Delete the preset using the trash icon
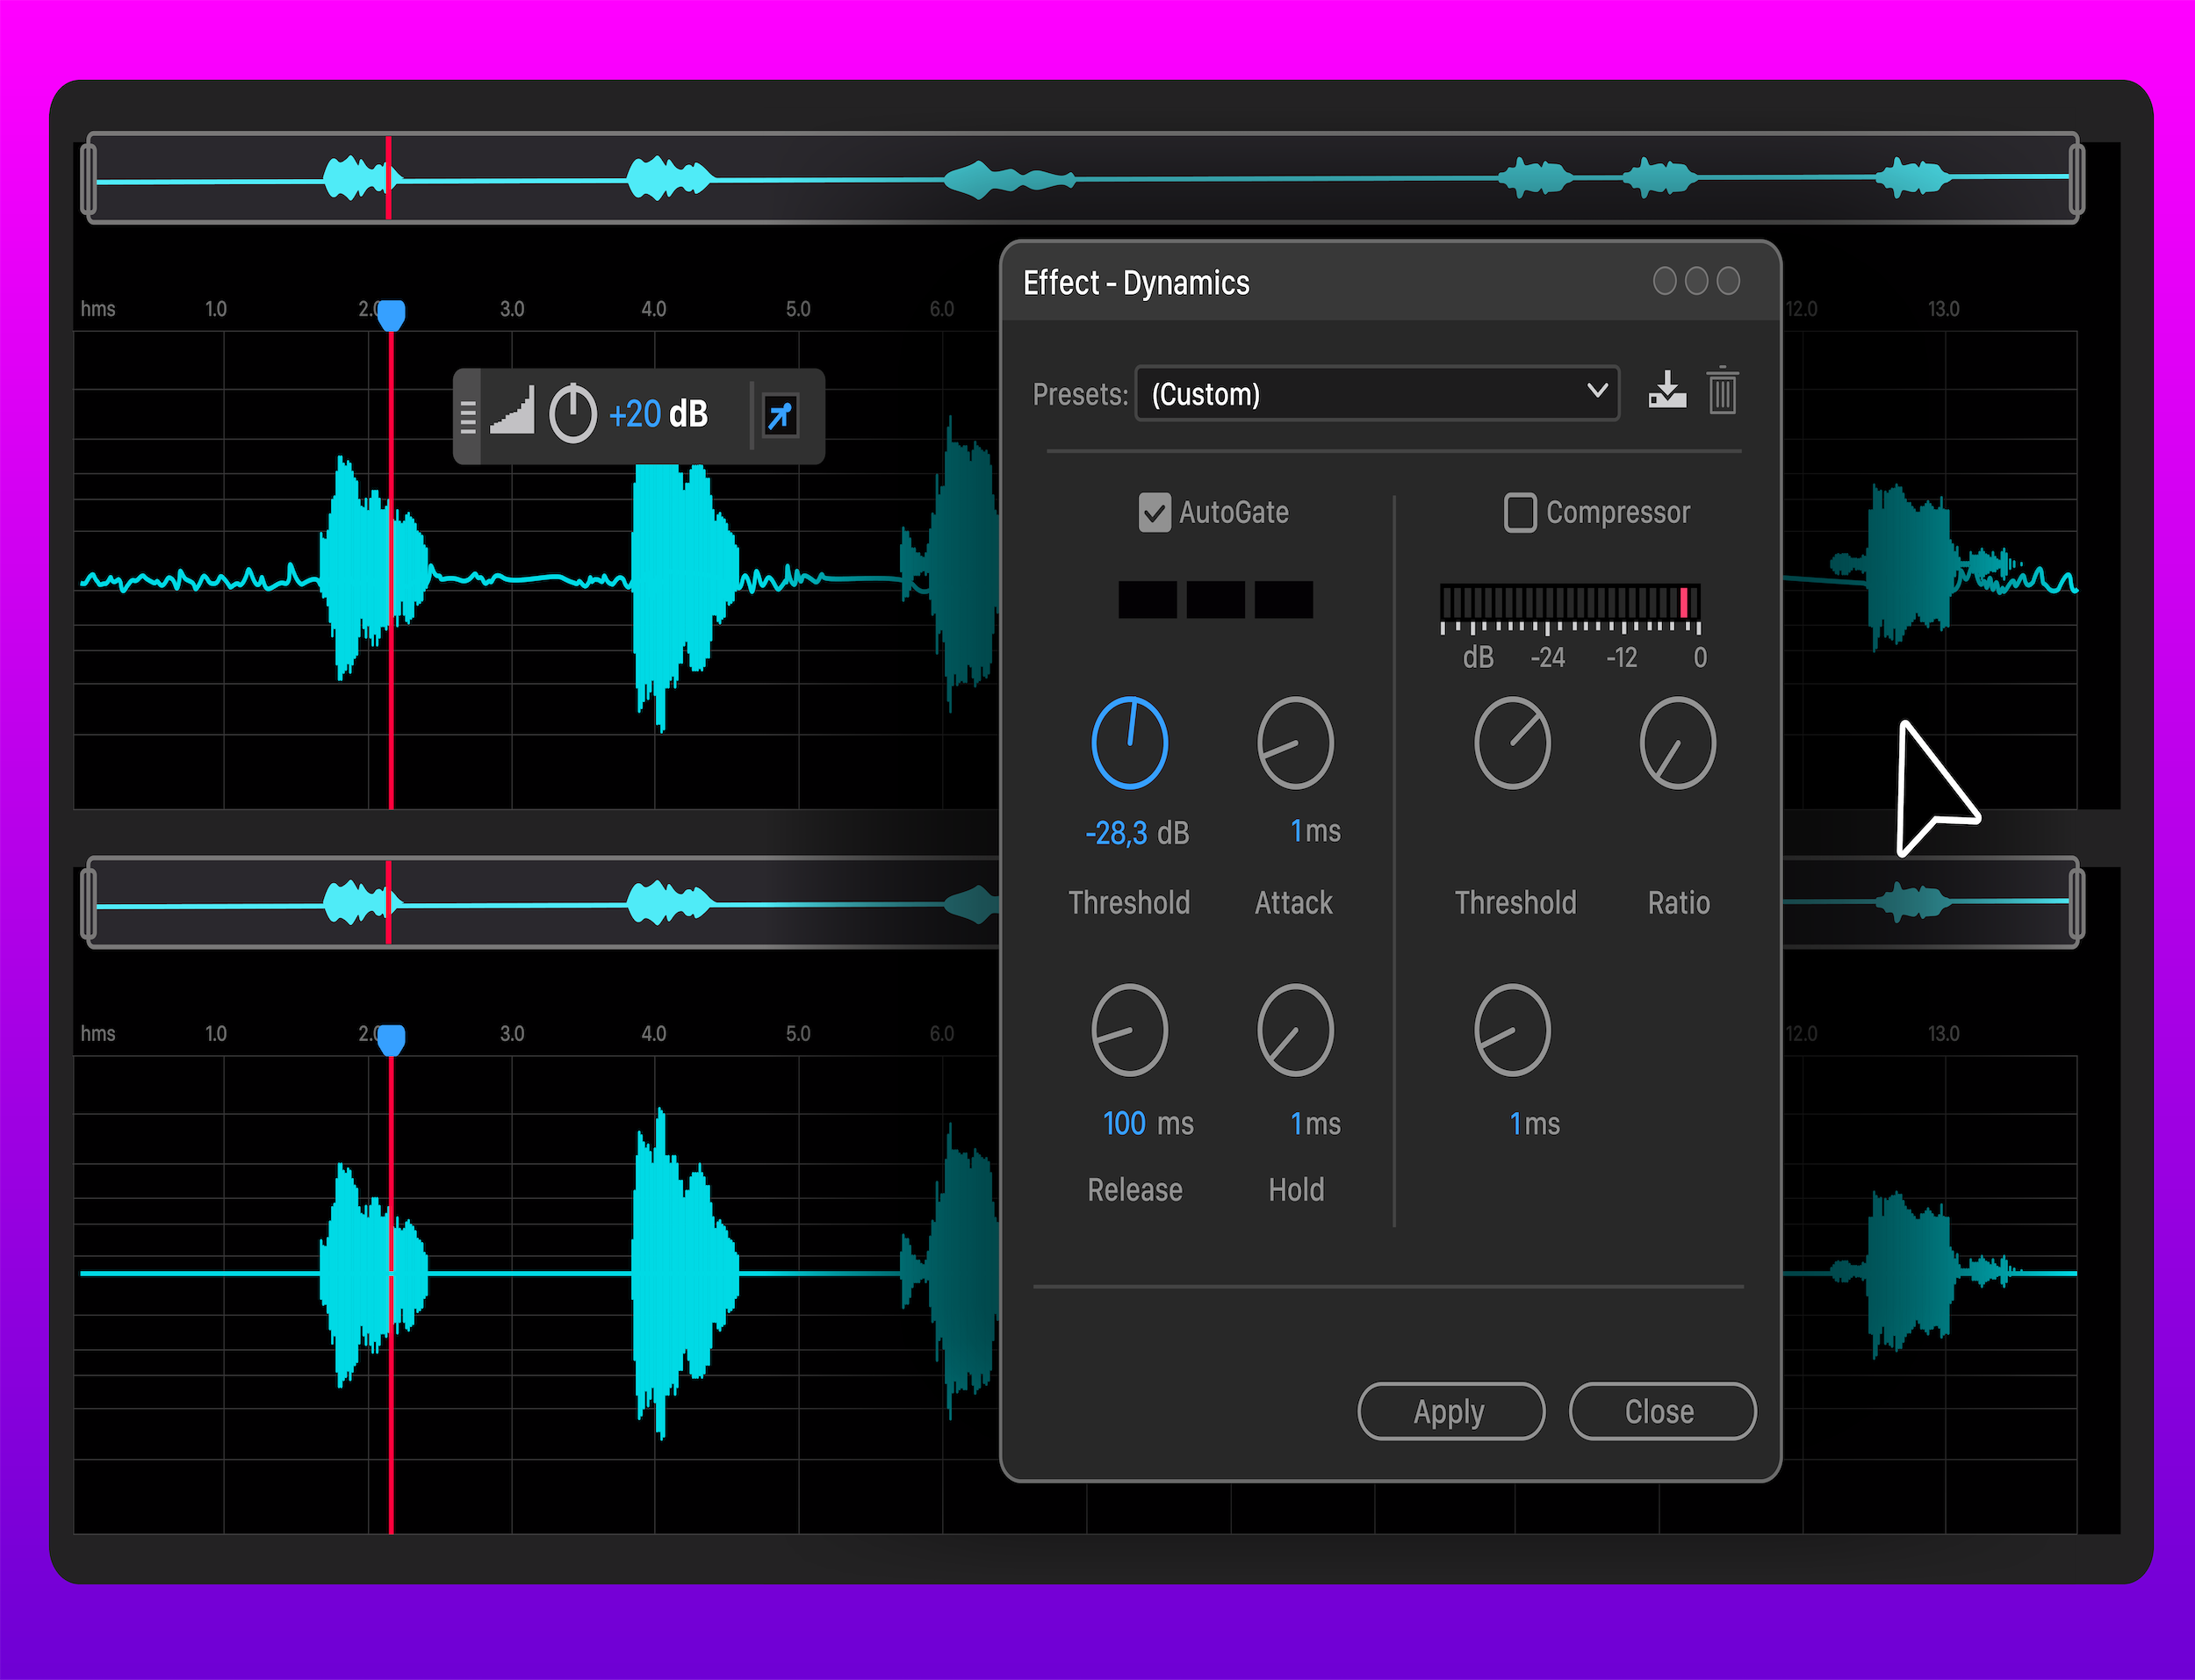The height and width of the screenshot is (1680, 2195). (x=1722, y=390)
